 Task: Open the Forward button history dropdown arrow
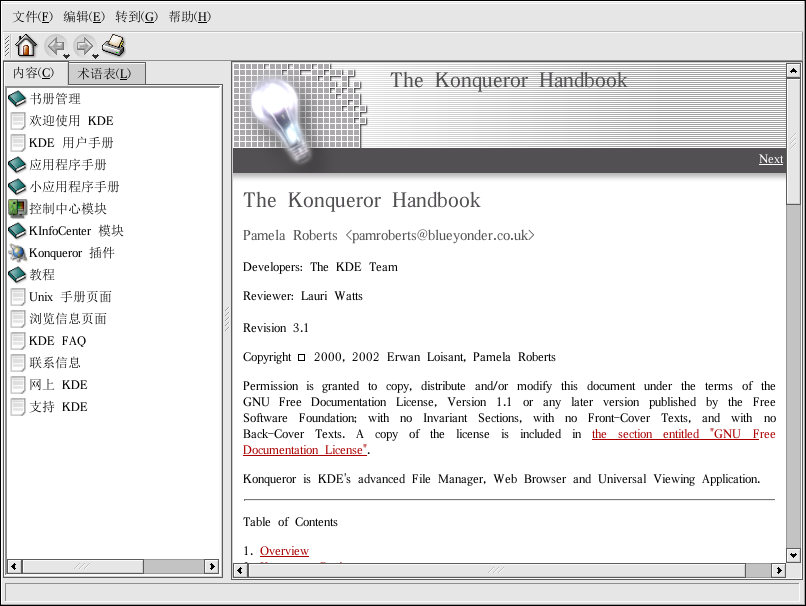coord(95,56)
